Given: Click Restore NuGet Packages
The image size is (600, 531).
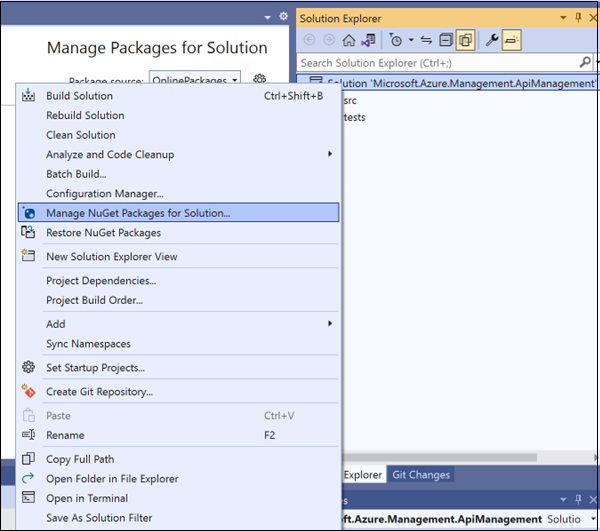Looking at the screenshot, I should tap(178, 233).
